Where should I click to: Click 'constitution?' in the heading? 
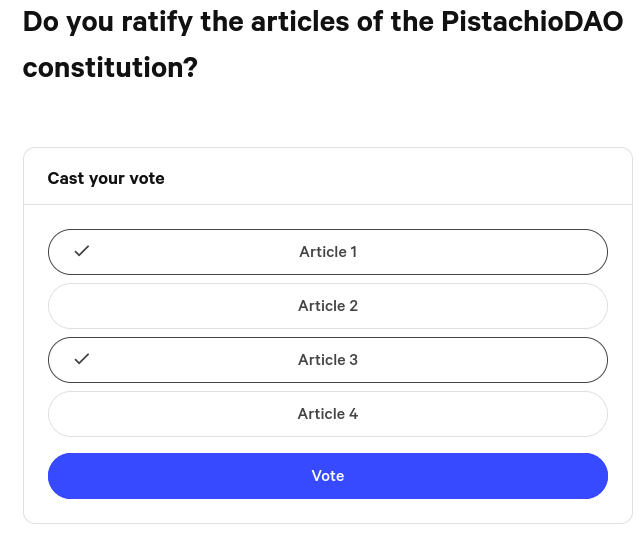(x=110, y=68)
